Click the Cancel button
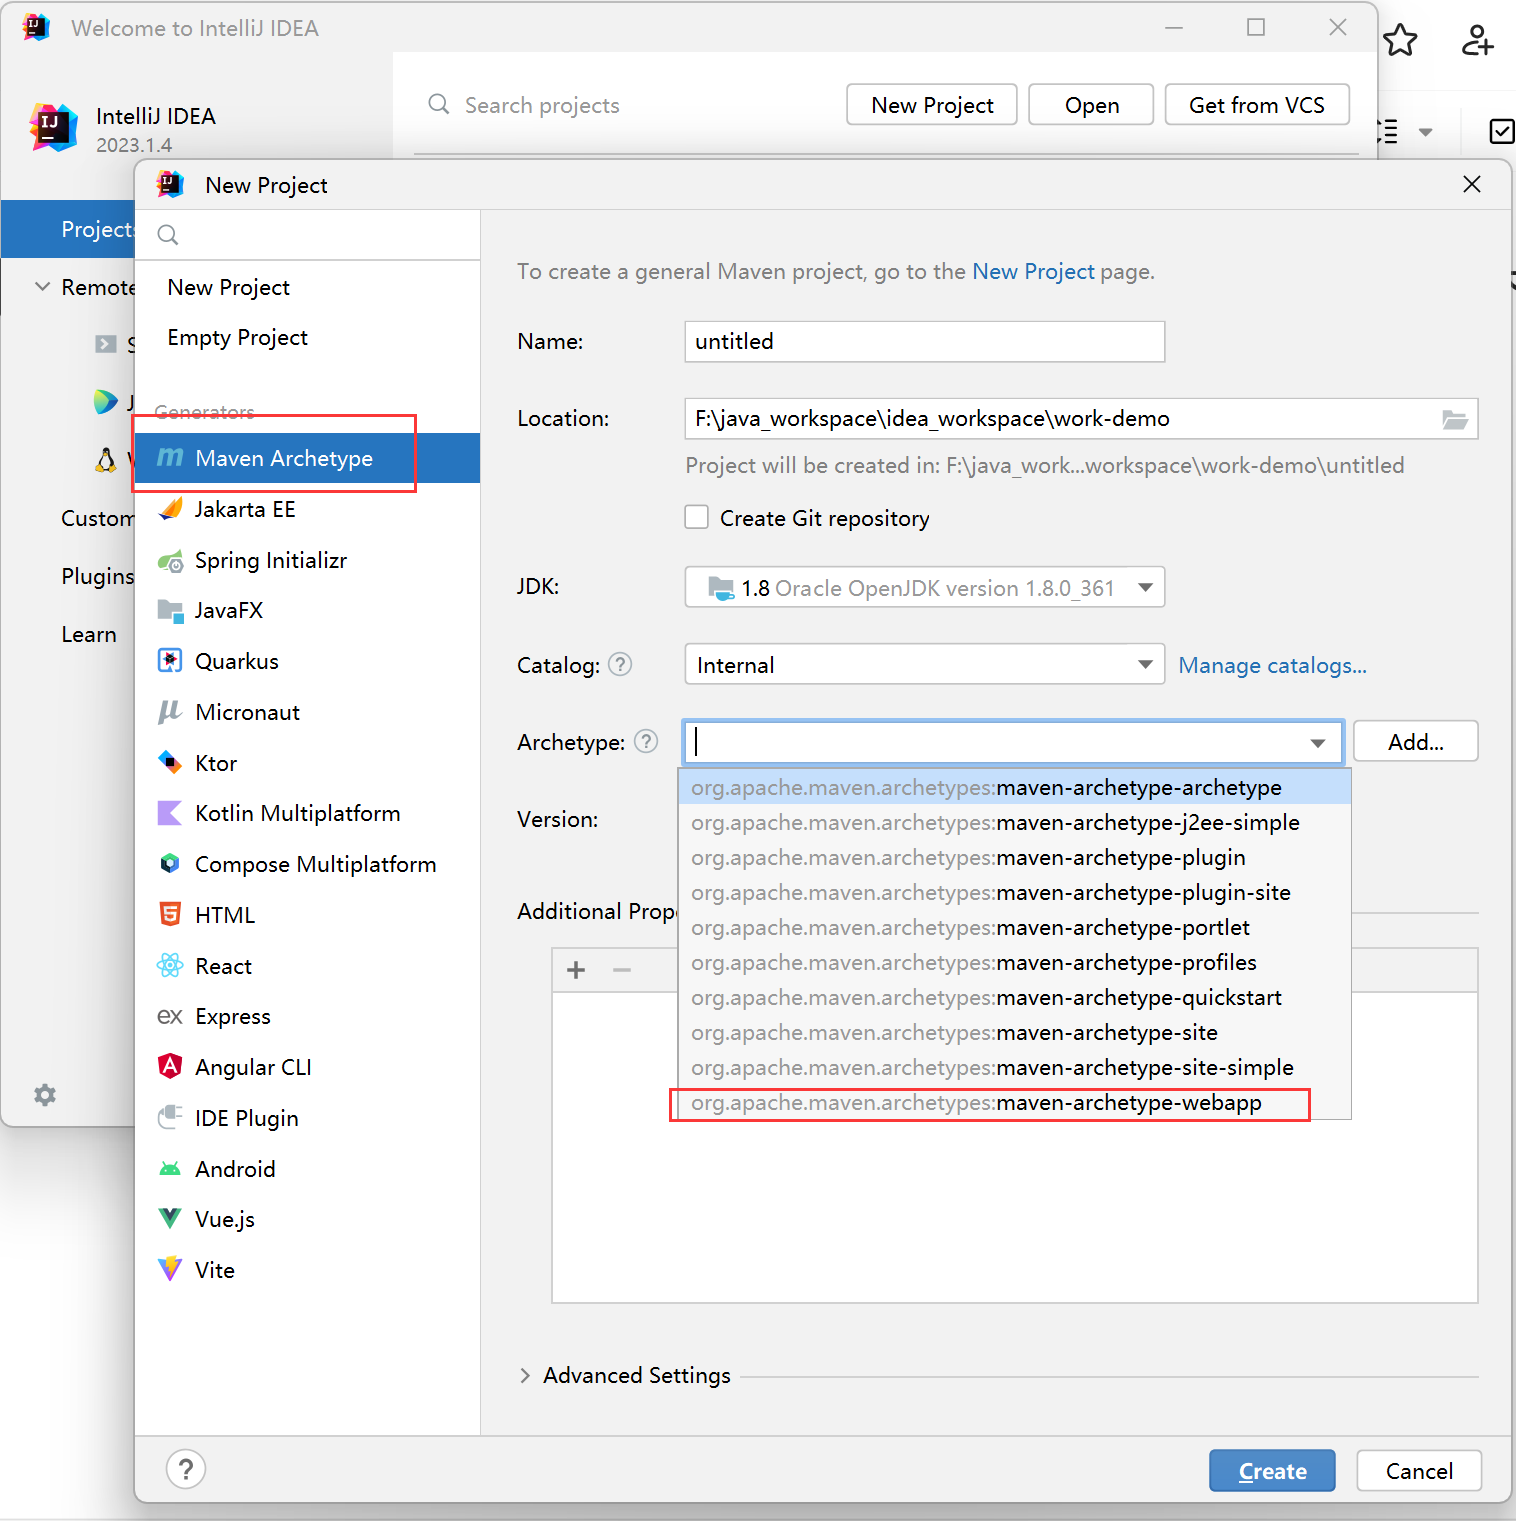1516x1521 pixels. [1419, 1471]
